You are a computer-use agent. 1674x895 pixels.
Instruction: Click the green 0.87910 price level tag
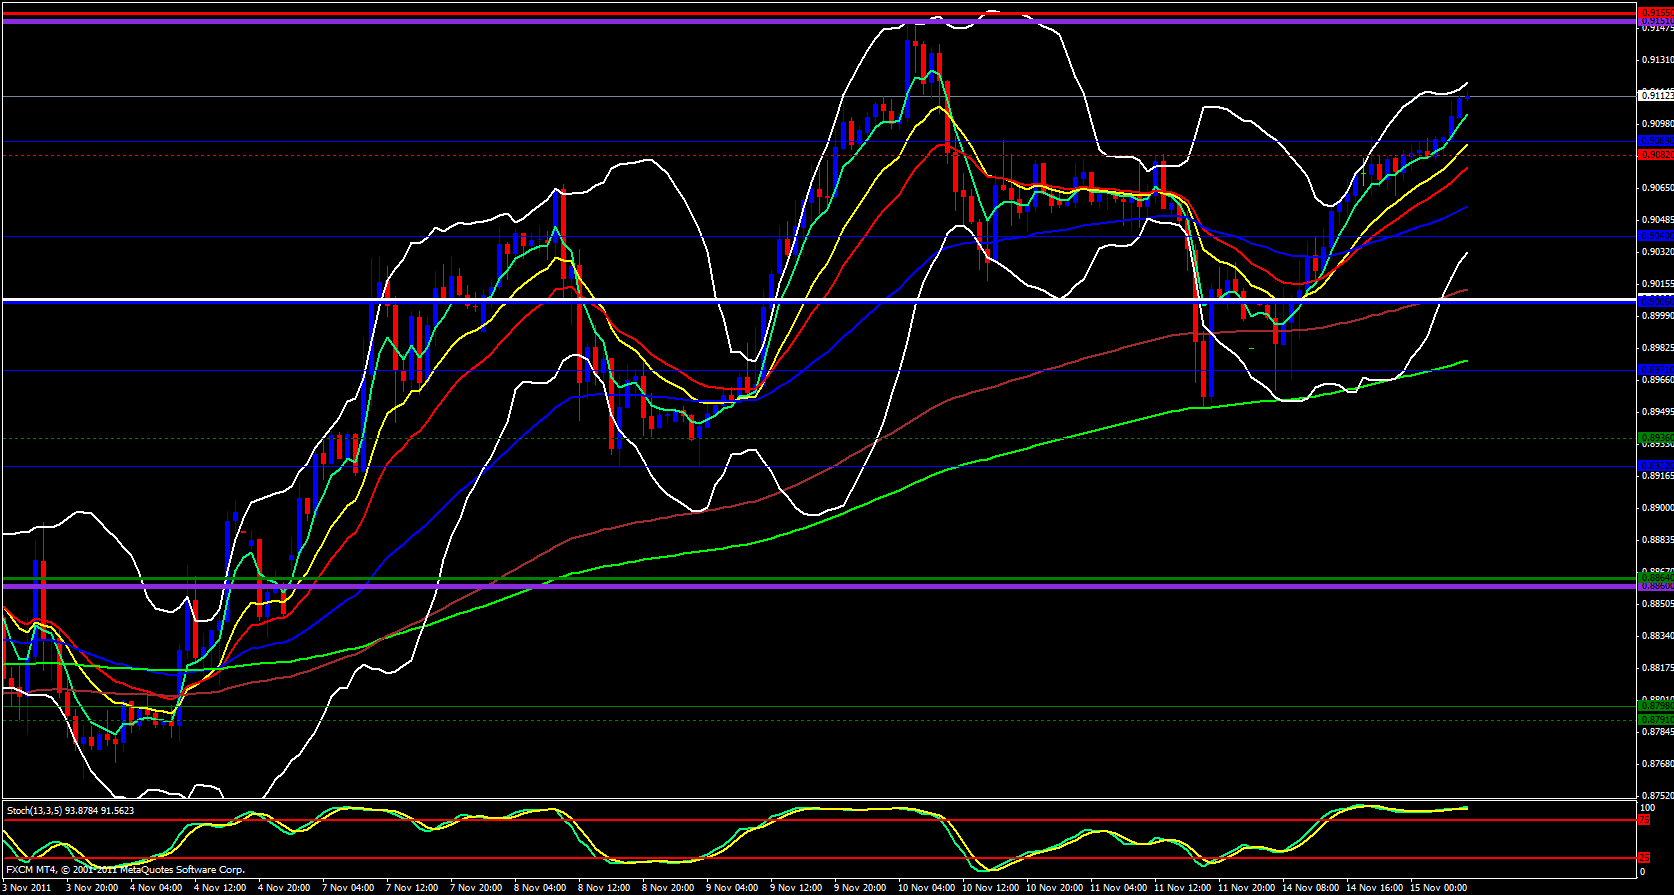point(1654,719)
